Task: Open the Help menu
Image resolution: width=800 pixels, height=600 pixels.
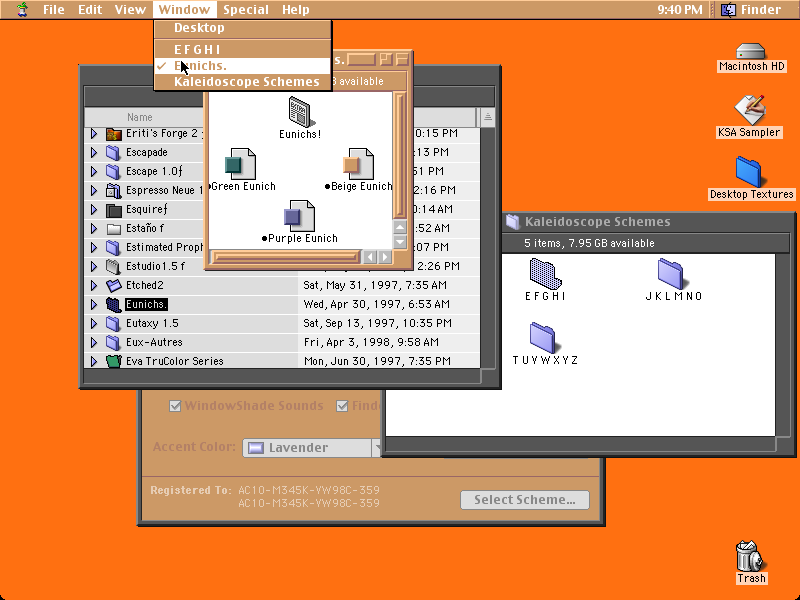Action: tap(295, 9)
